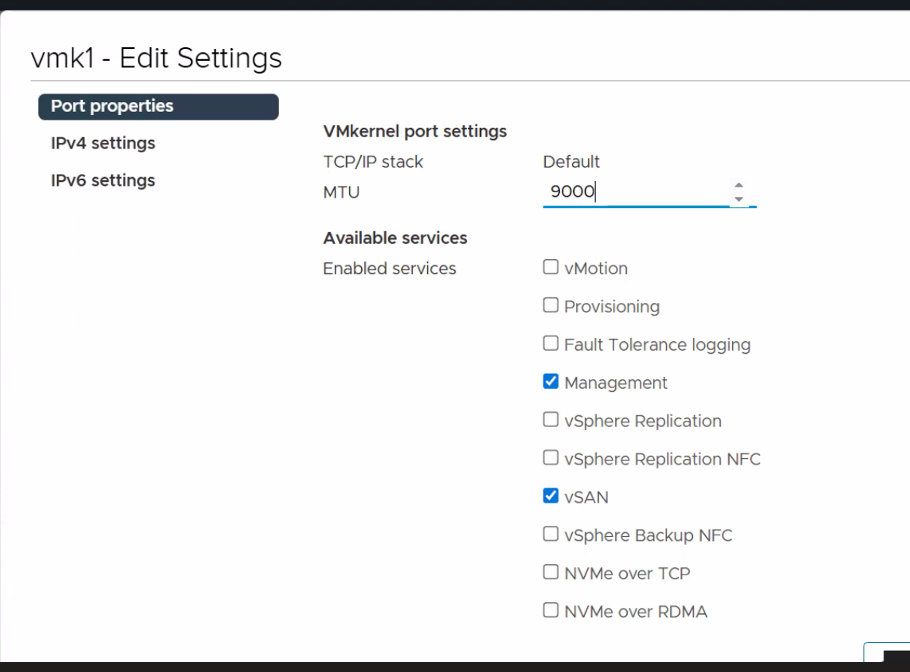The width and height of the screenshot is (910, 672).
Task: Open the Port properties section
Action: pyautogui.click(x=158, y=107)
